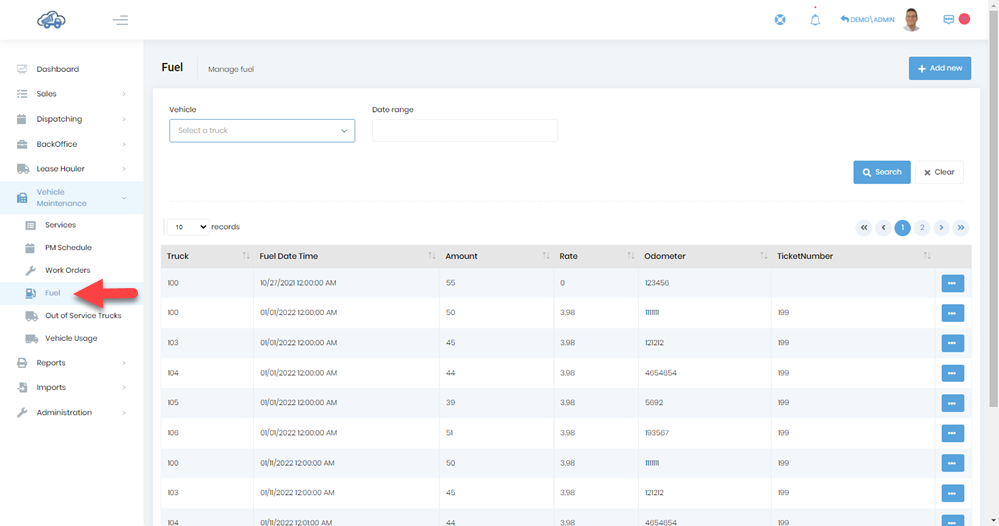The width and height of the screenshot is (999, 526).
Task: Click the Imports file icon
Action: (22, 387)
